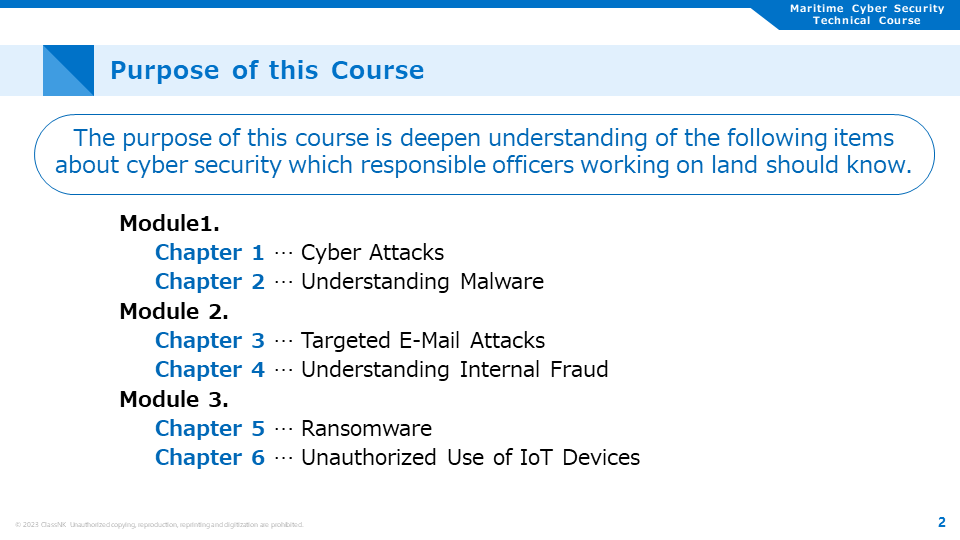Viewport: 960px width, 540px height.
Task: Select the Understanding Internal Fraud text
Action: pyautogui.click(x=454, y=370)
